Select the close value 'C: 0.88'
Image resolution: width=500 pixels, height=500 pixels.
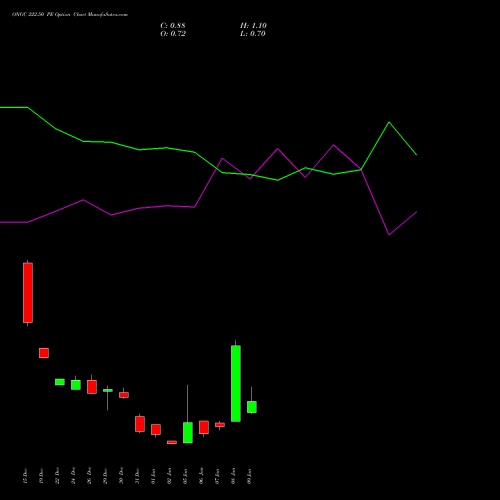pos(173,26)
